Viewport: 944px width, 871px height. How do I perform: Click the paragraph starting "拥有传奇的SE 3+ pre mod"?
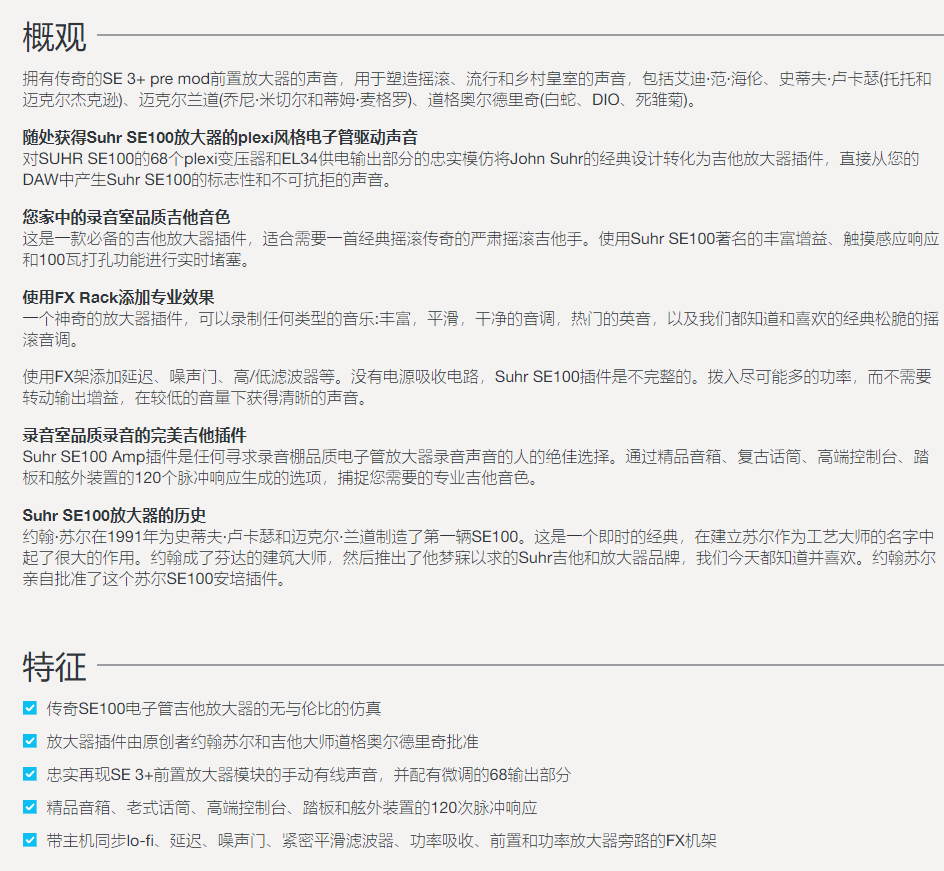pos(477,89)
